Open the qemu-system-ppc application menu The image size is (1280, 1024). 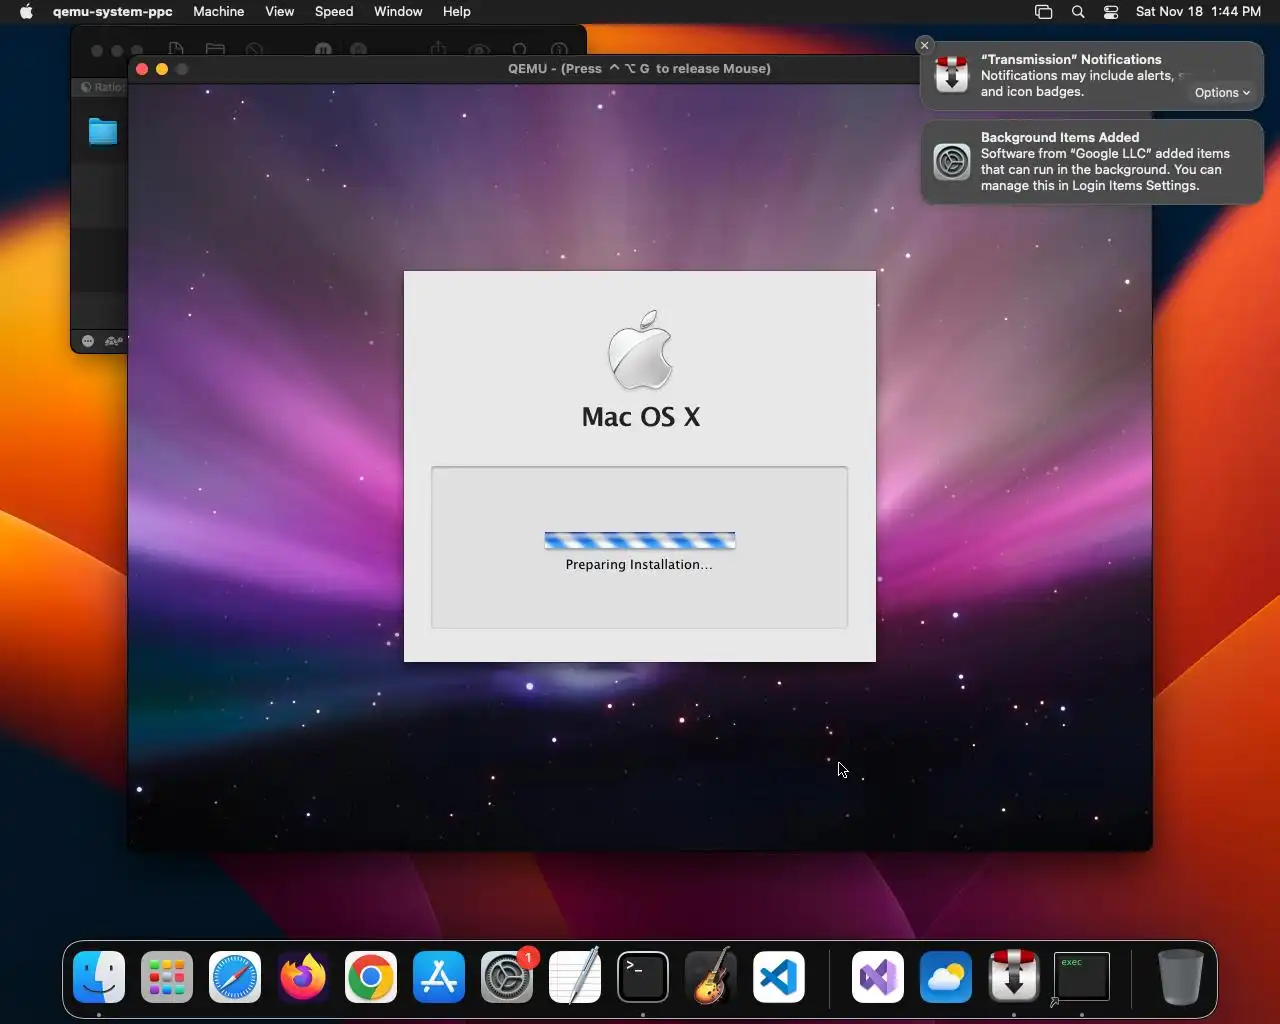click(x=113, y=12)
